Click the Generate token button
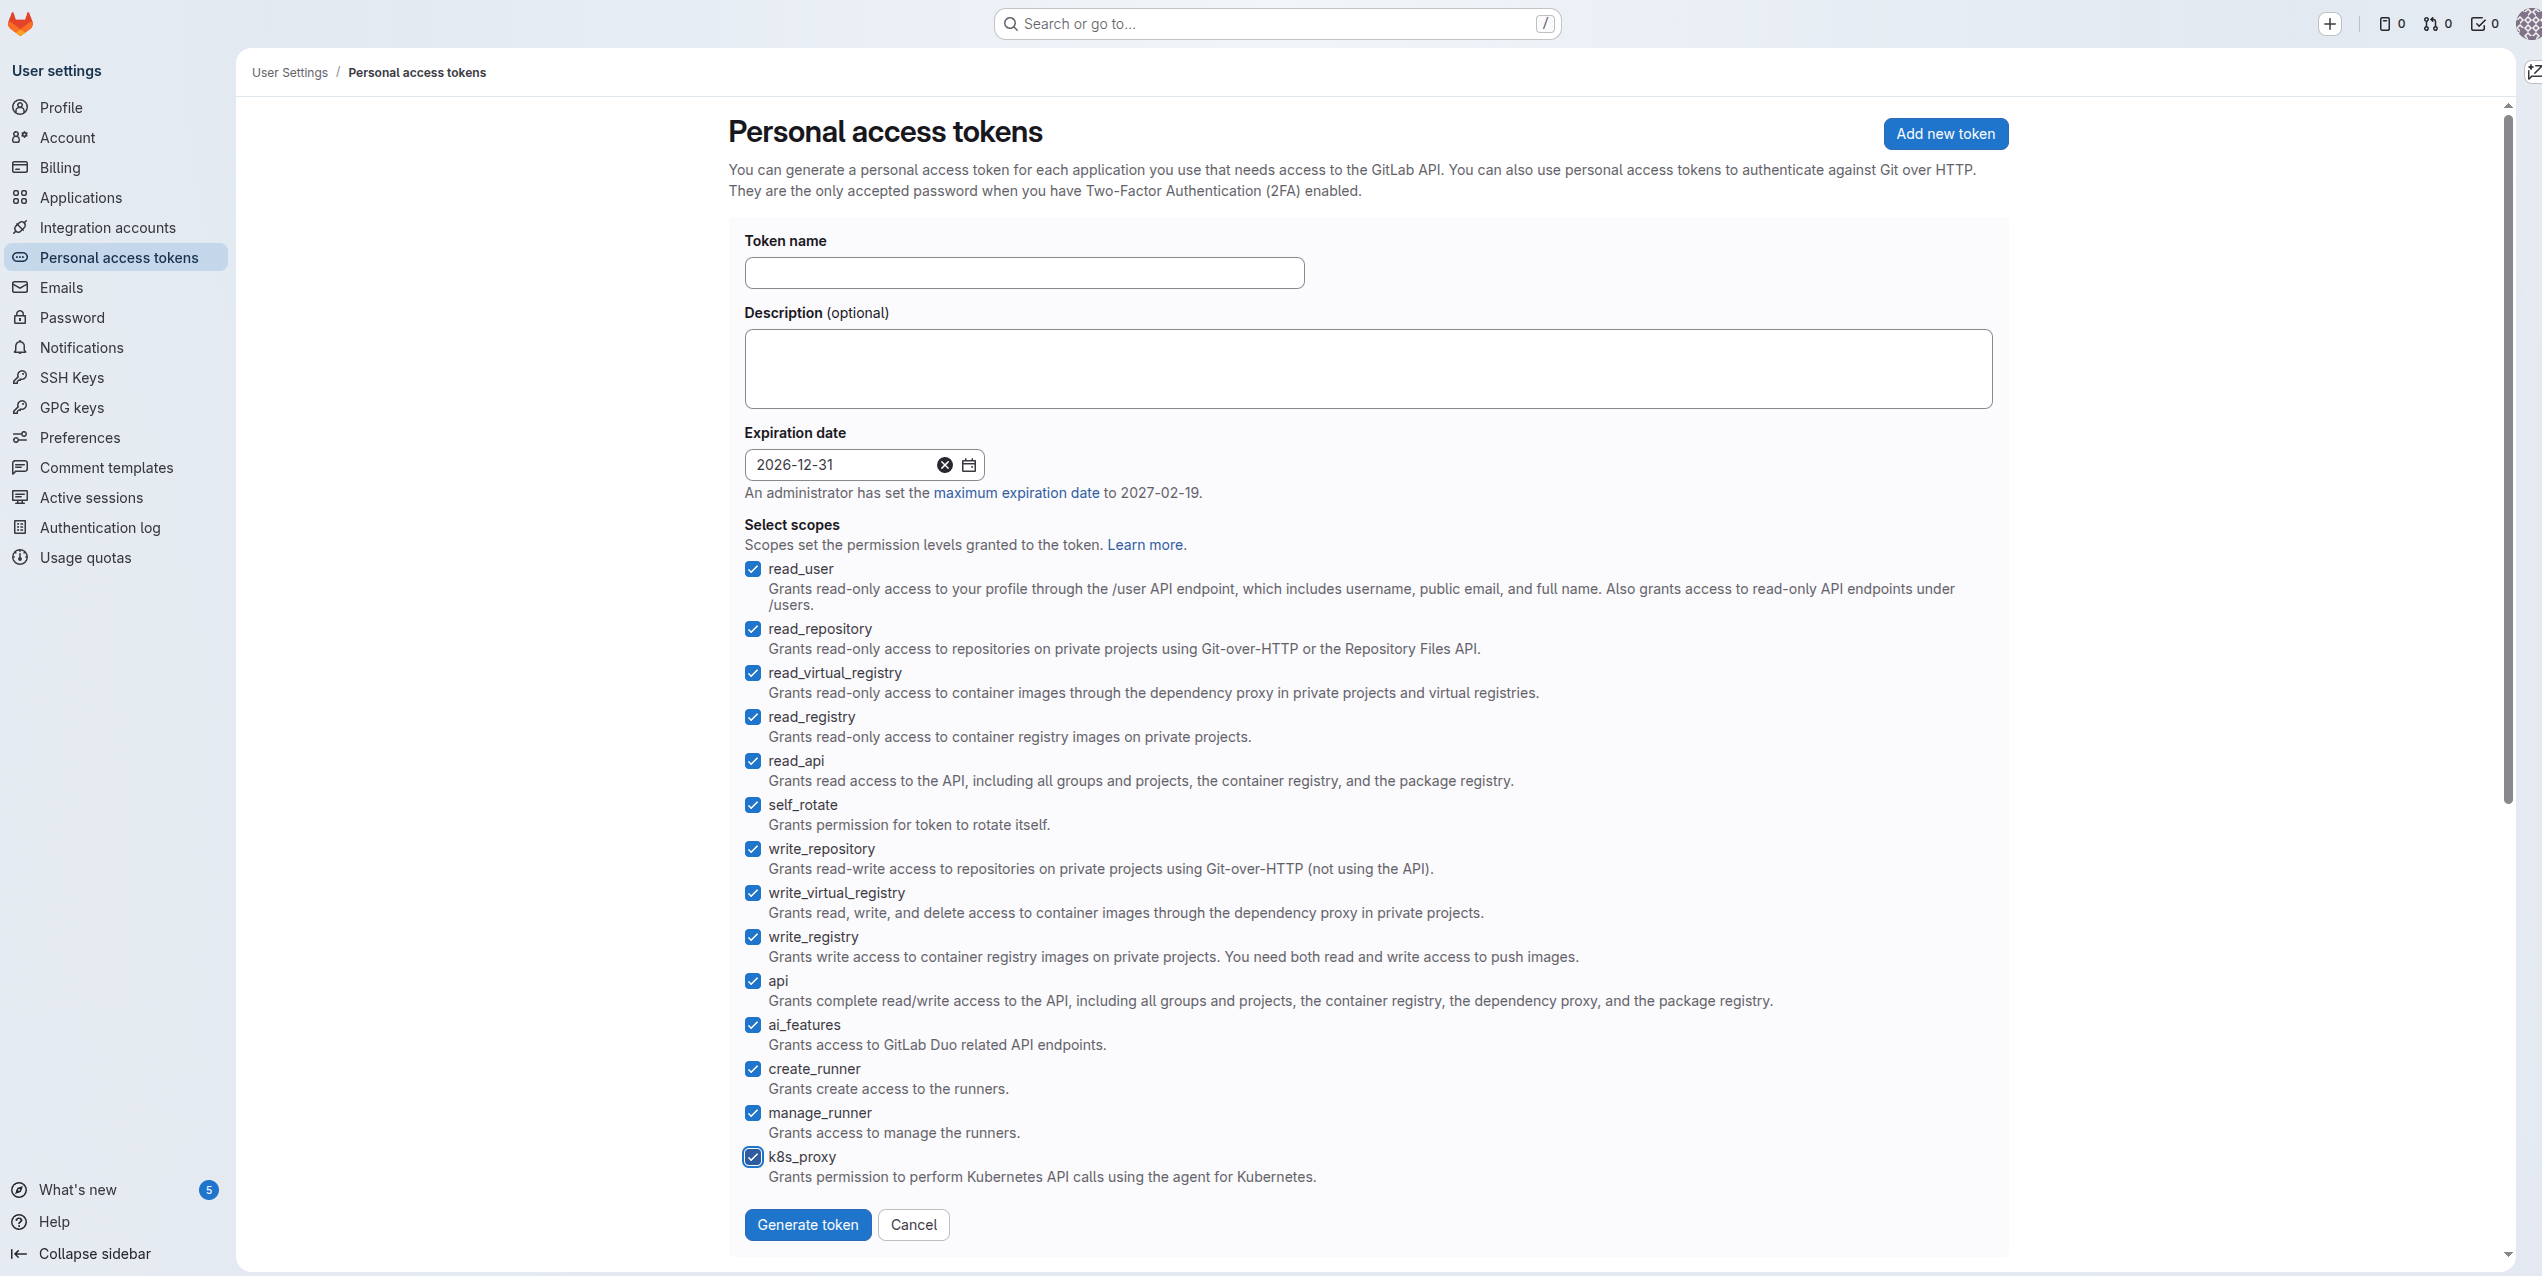Screen dimensions: 2542x1276 (807, 1224)
